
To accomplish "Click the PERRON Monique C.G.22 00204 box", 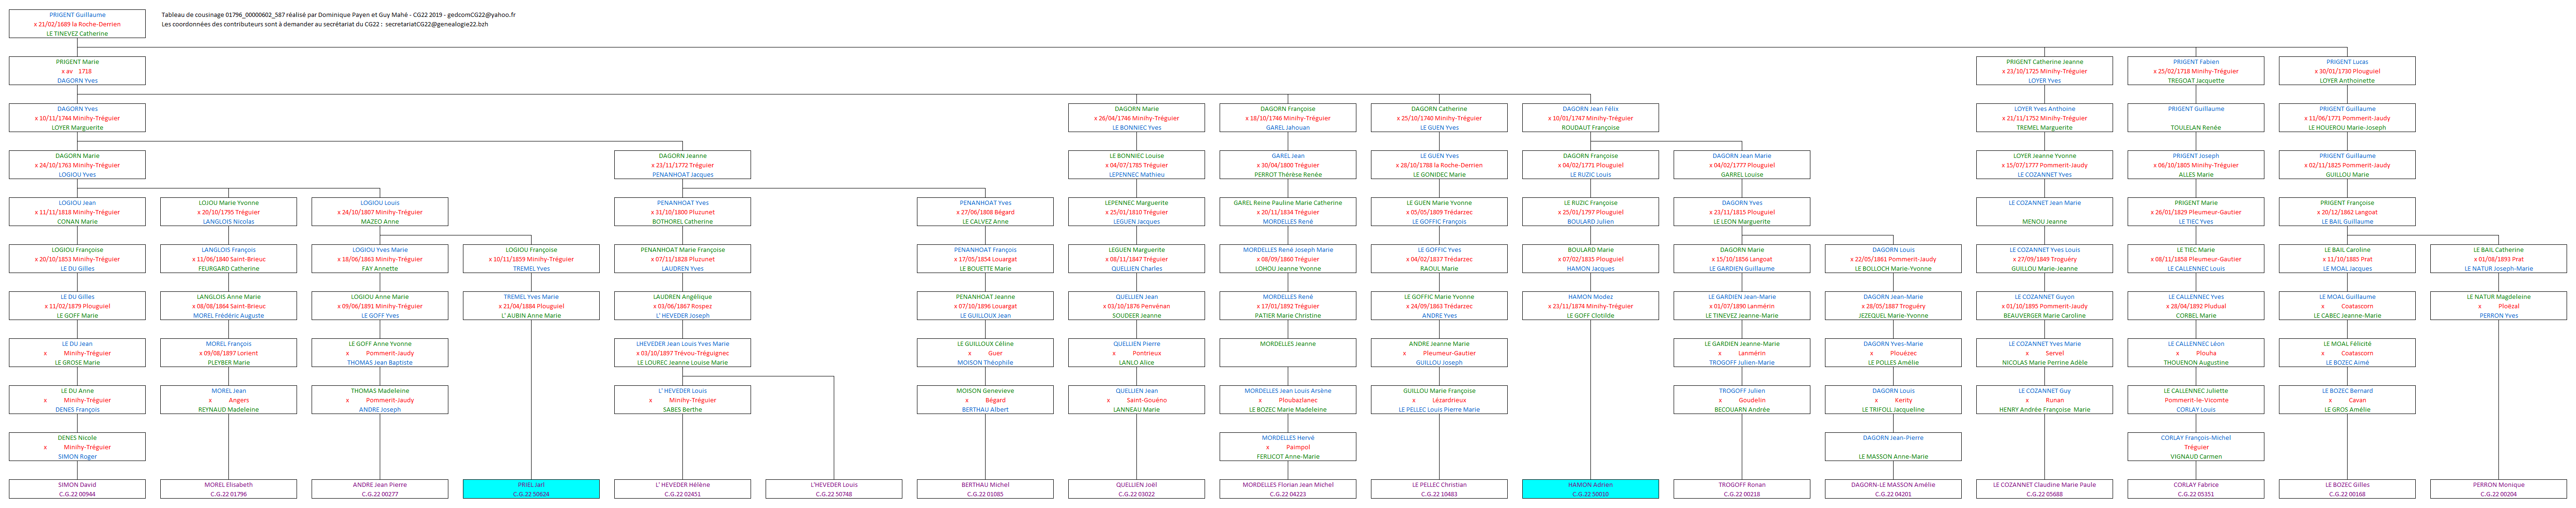I will (x=2498, y=489).
